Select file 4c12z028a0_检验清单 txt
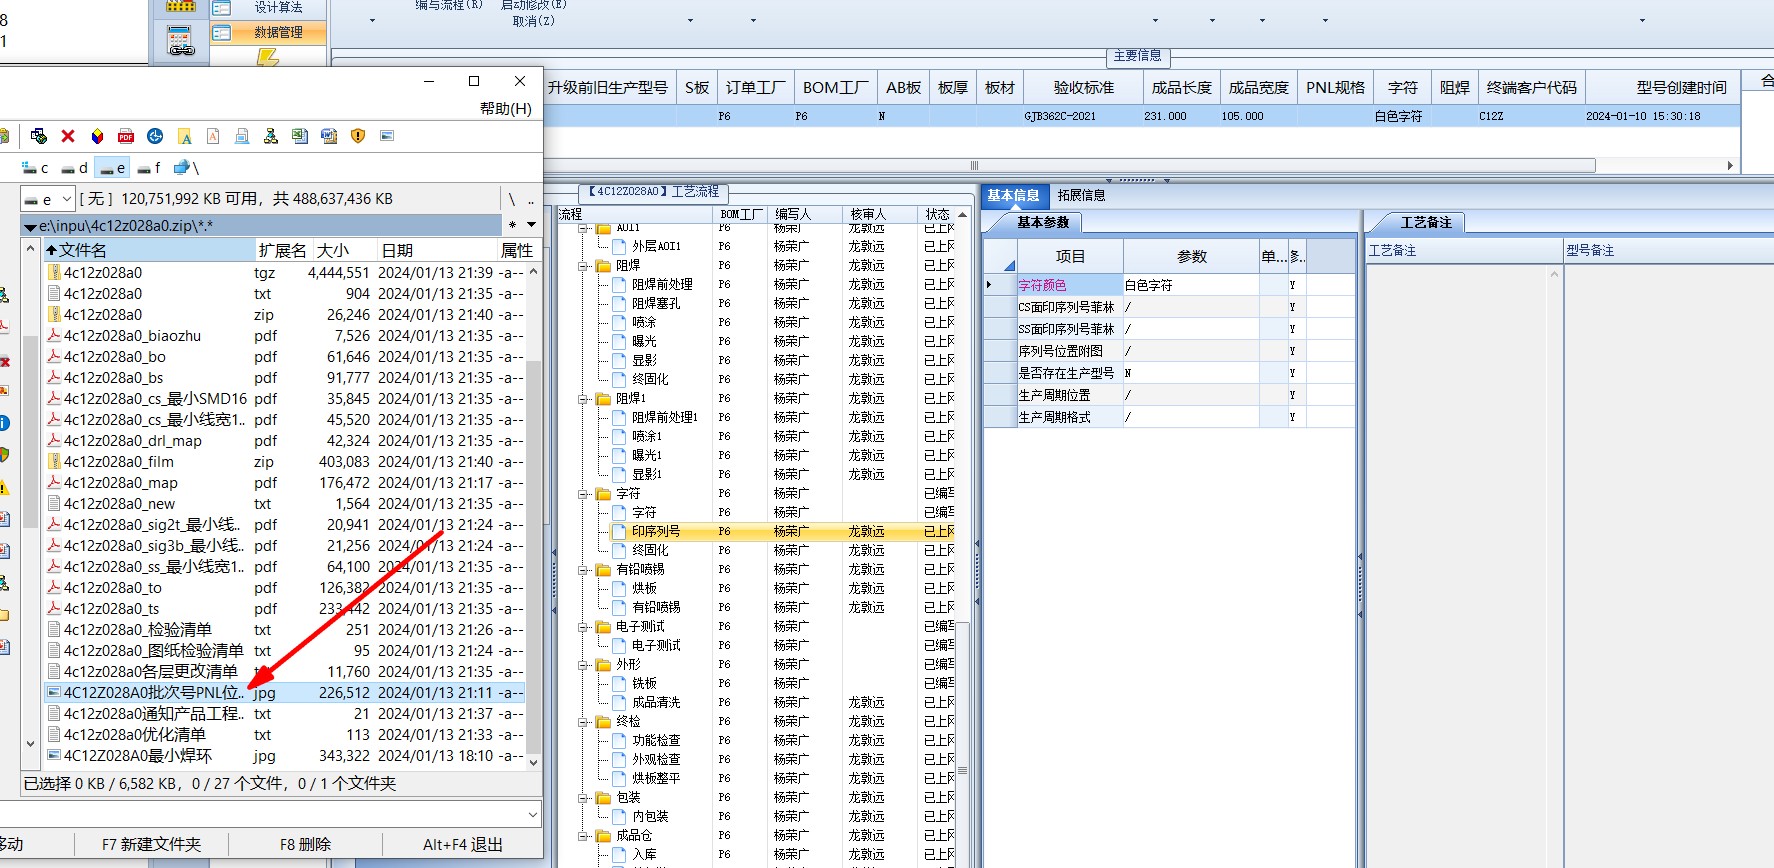 click(x=285, y=630)
